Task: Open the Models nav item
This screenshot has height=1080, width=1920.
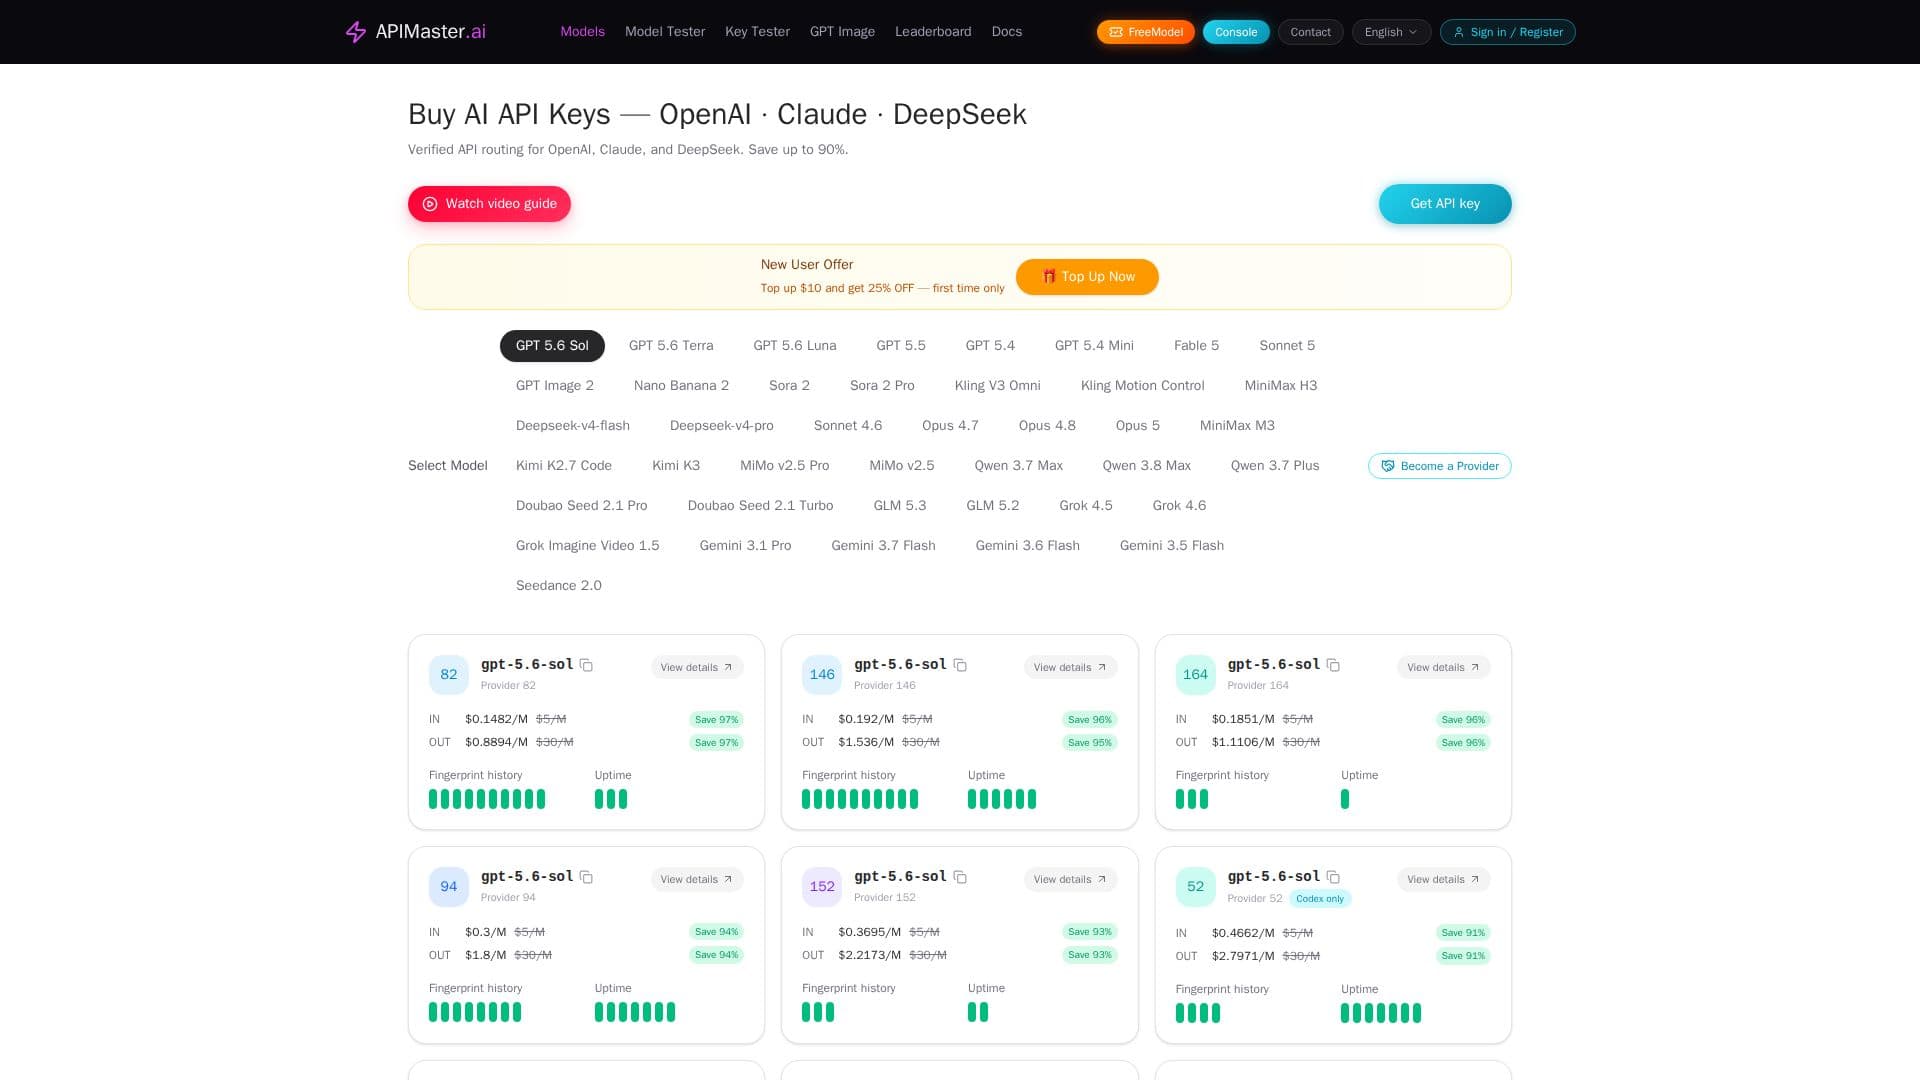Action: [x=582, y=32]
